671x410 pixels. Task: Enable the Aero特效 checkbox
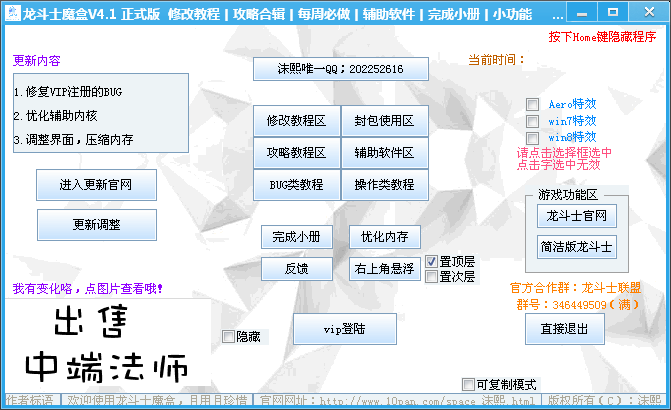pyautogui.click(x=533, y=104)
